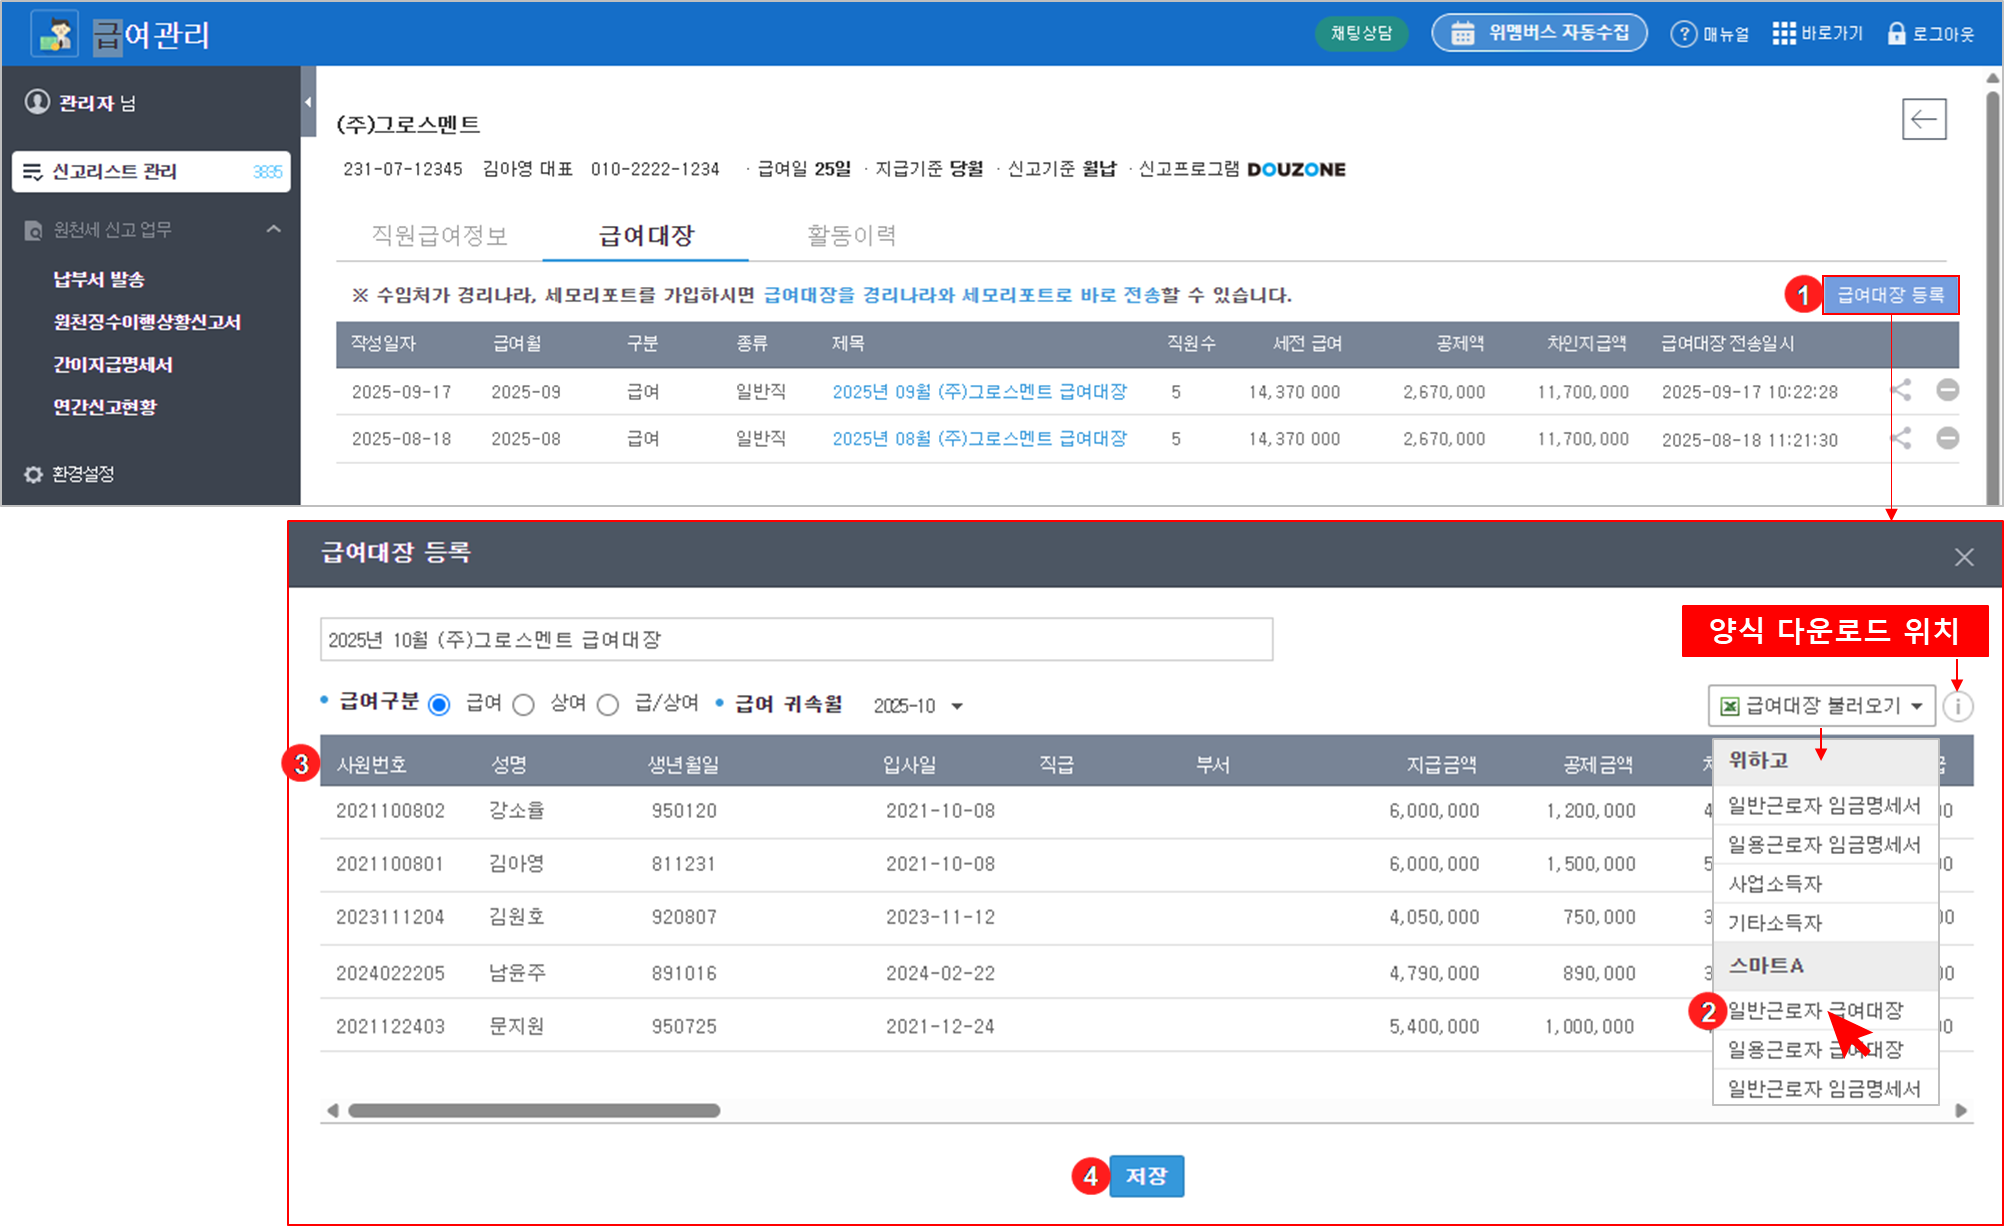Select the 급여 radio button
Screen dimensions: 2004x1226
[x=439, y=705]
